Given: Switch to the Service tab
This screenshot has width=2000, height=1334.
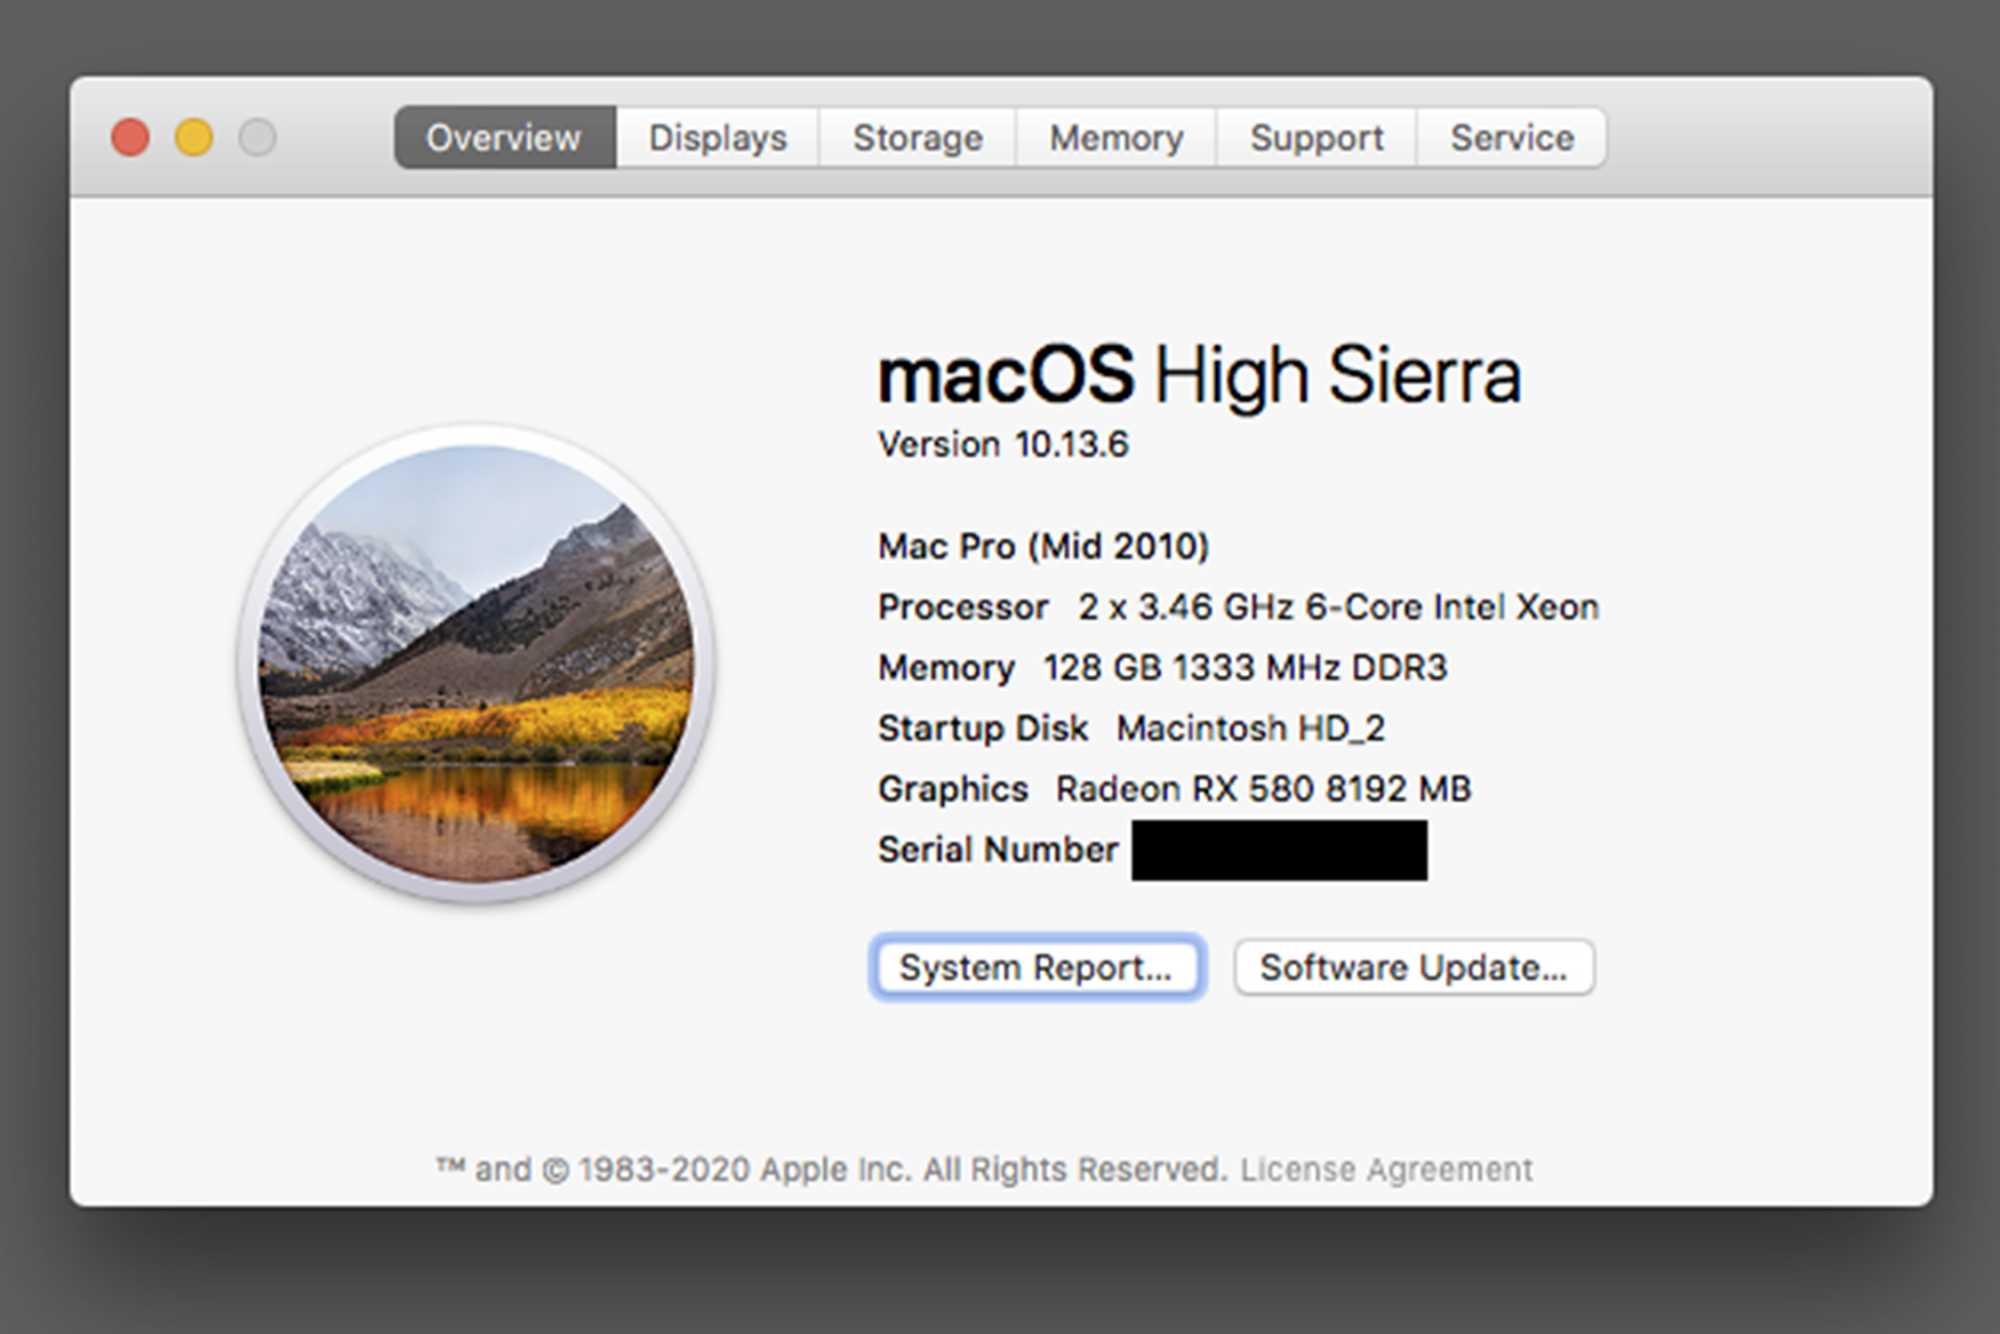Looking at the screenshot, I should click(x=1512, y=137).
